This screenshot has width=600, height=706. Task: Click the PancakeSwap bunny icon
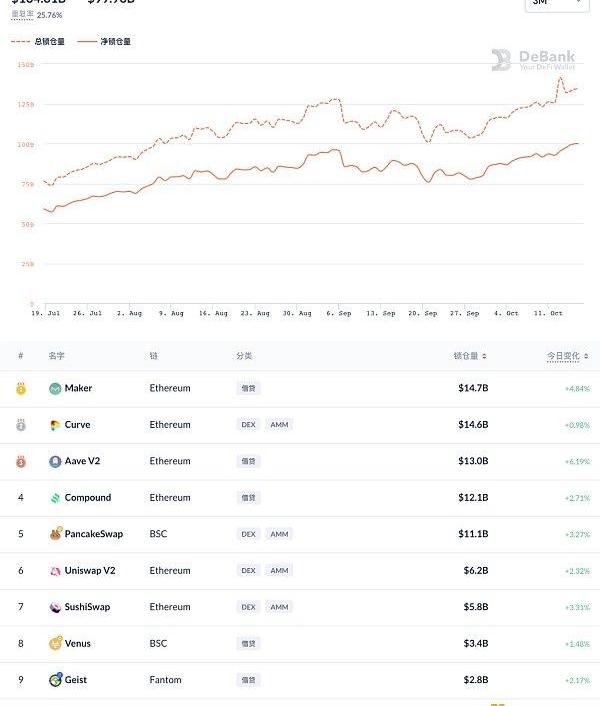[55, 534]
